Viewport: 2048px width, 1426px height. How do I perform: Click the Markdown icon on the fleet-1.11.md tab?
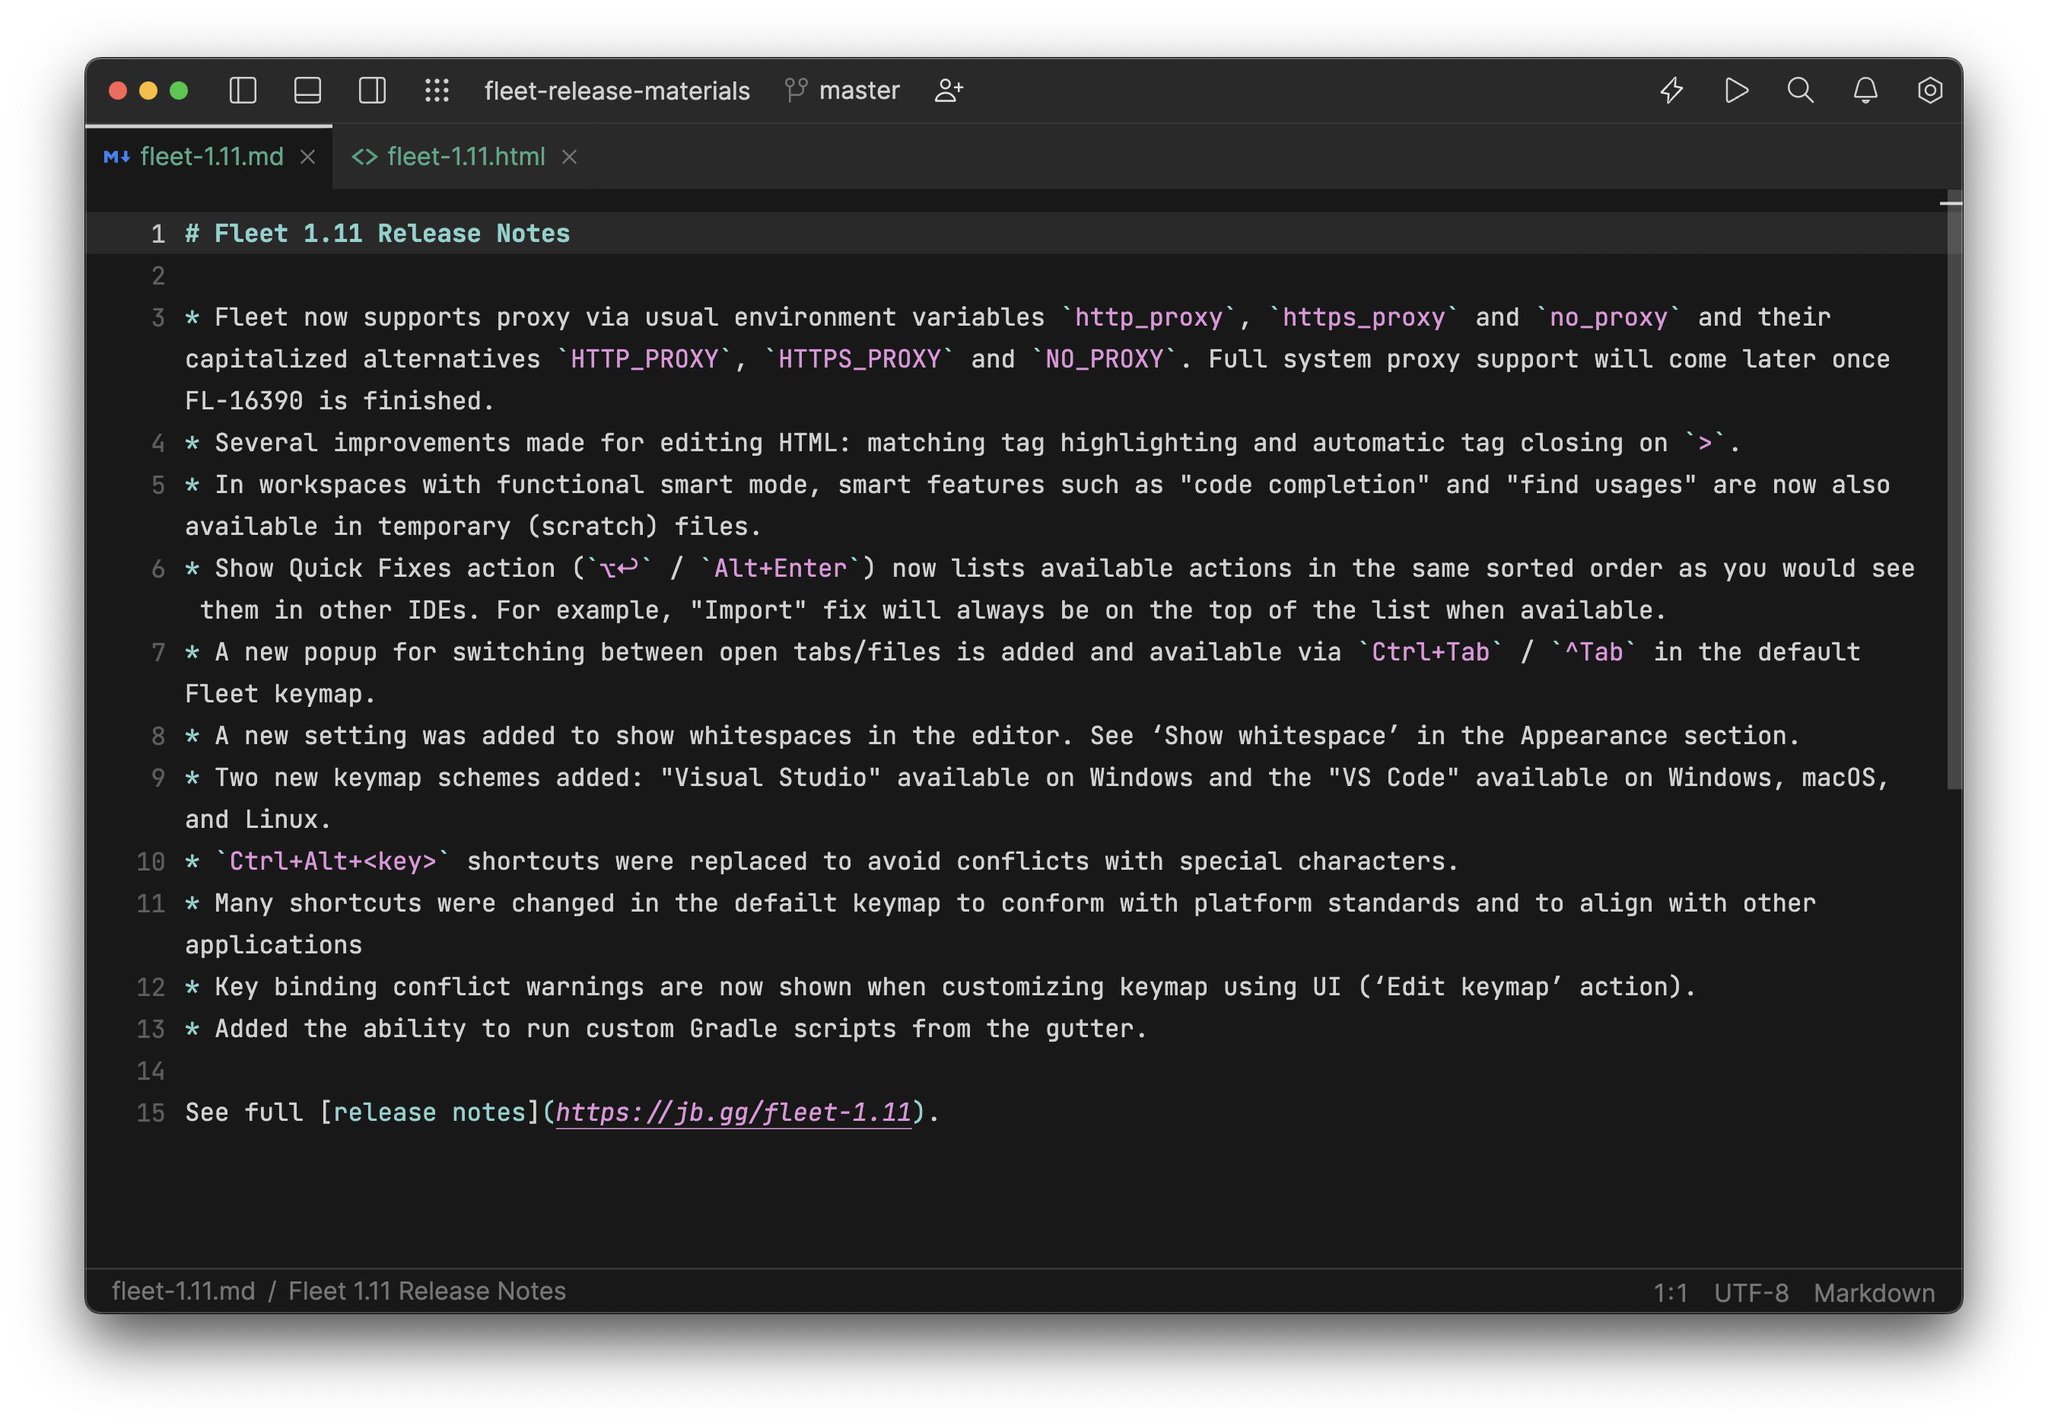click(116, 157)
